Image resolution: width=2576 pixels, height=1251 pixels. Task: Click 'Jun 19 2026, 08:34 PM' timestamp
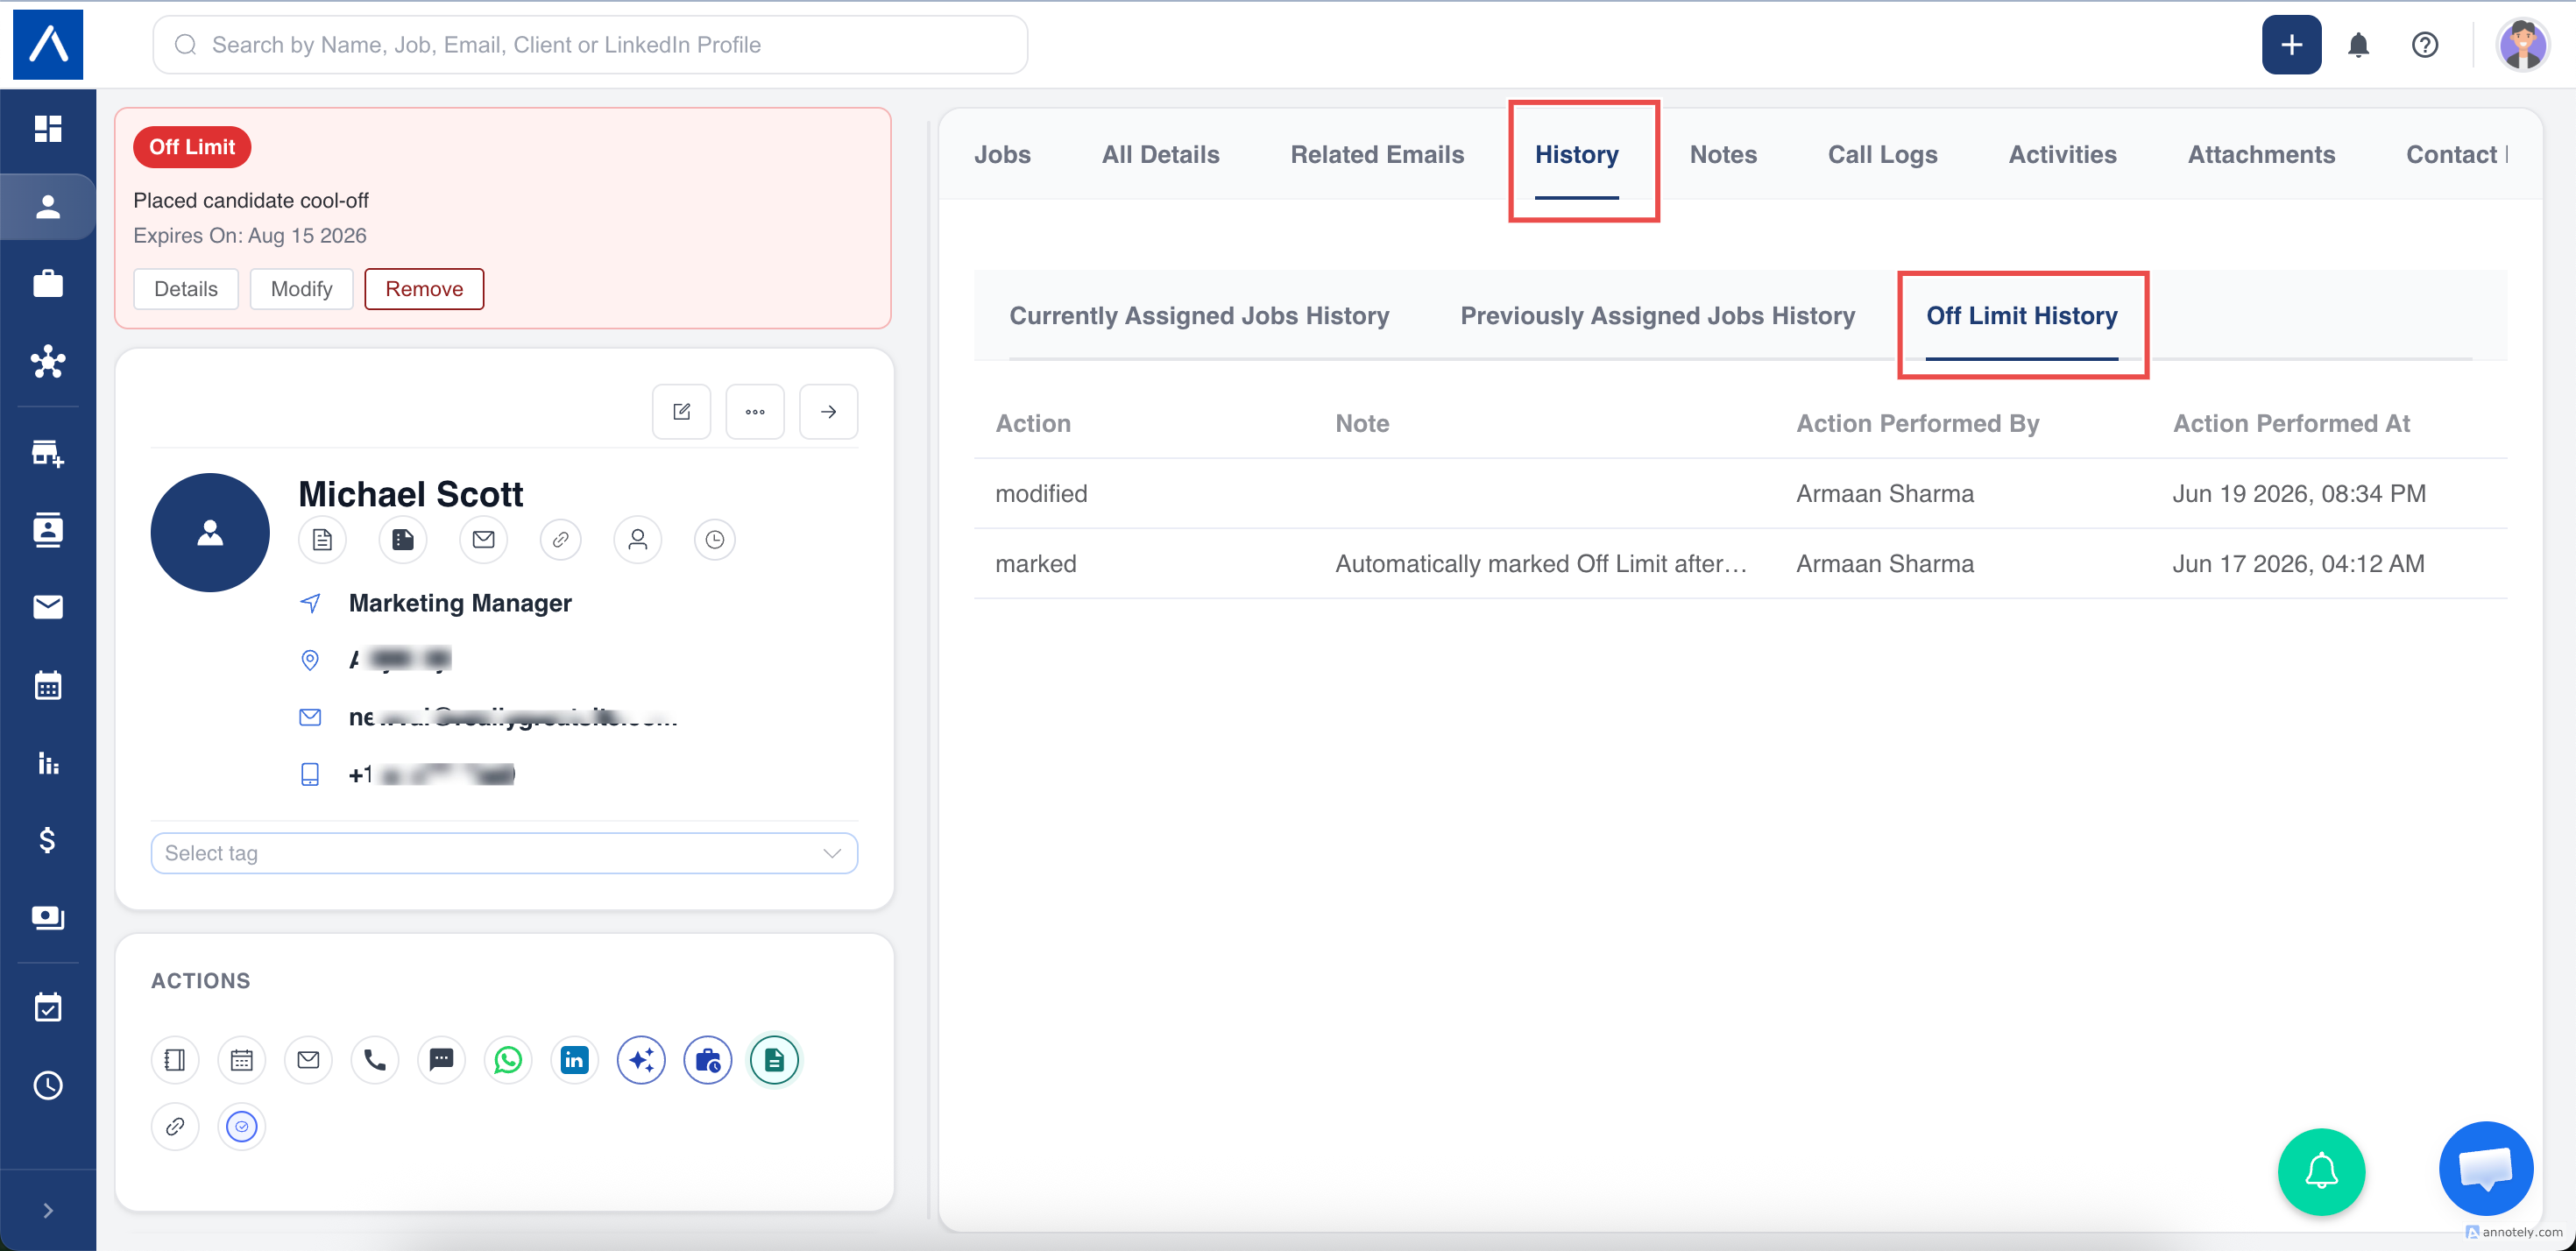2299,493
